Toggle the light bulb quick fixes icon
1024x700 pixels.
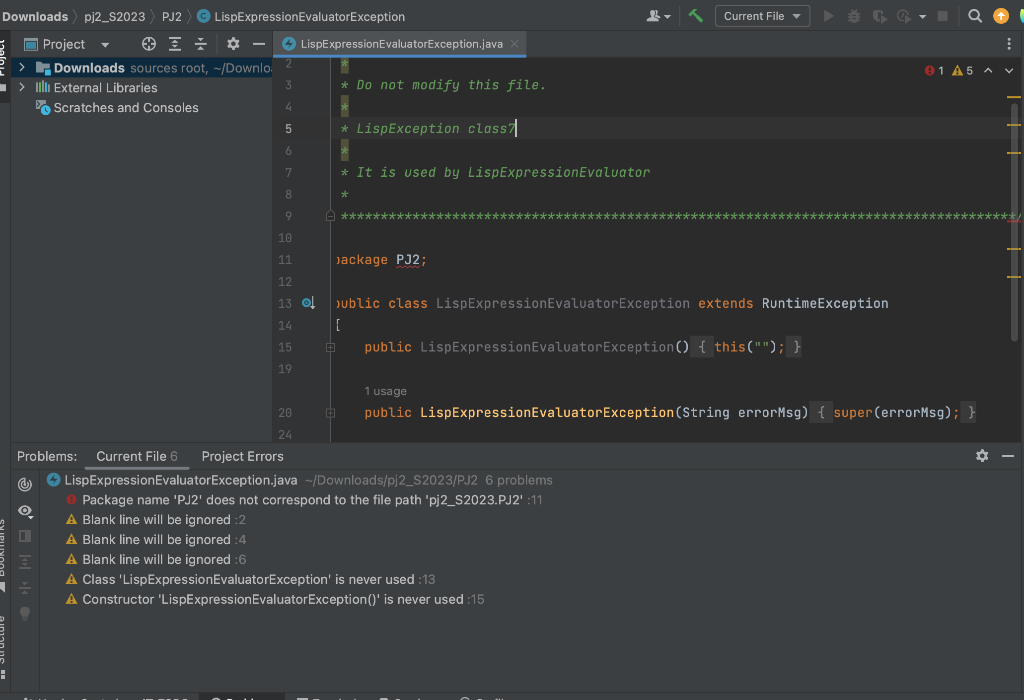point(25,613)
